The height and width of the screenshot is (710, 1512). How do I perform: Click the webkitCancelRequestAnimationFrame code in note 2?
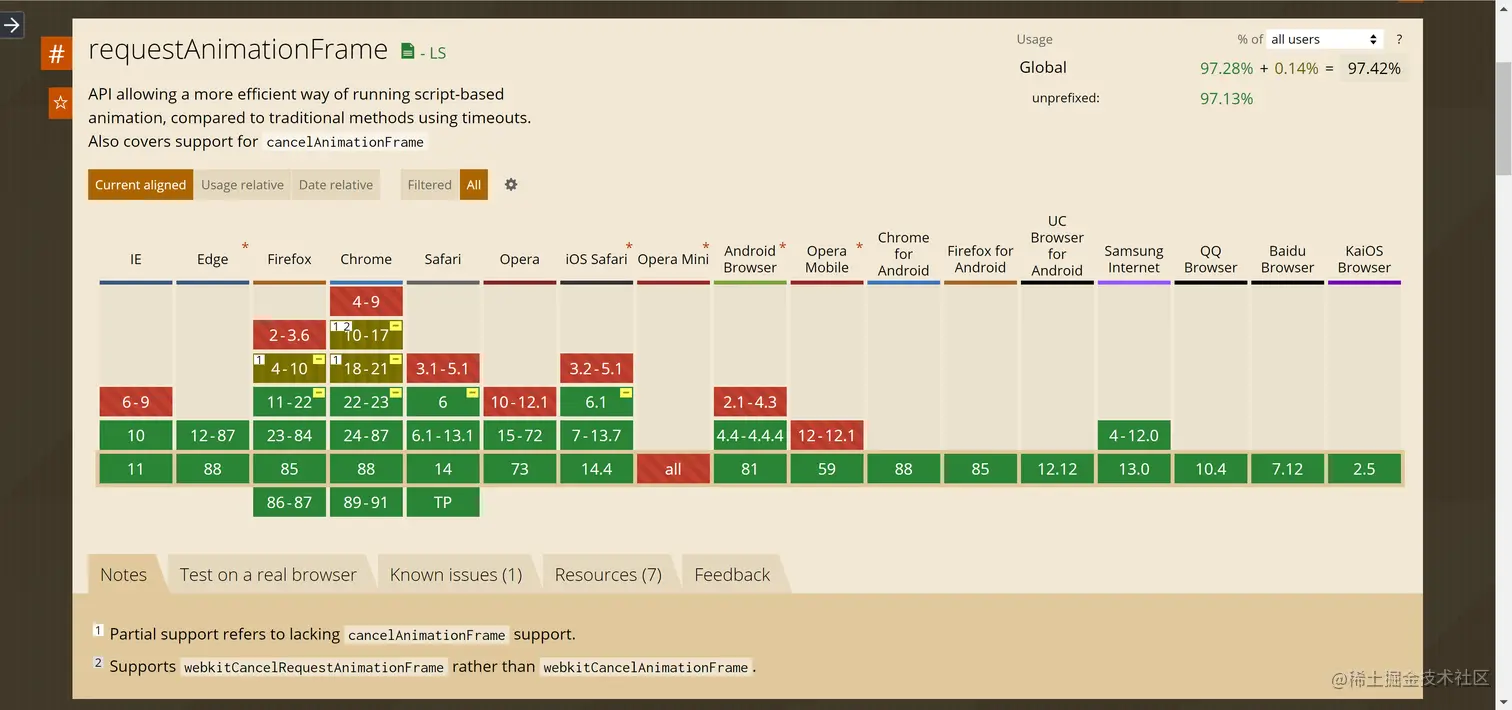[313, 667]
